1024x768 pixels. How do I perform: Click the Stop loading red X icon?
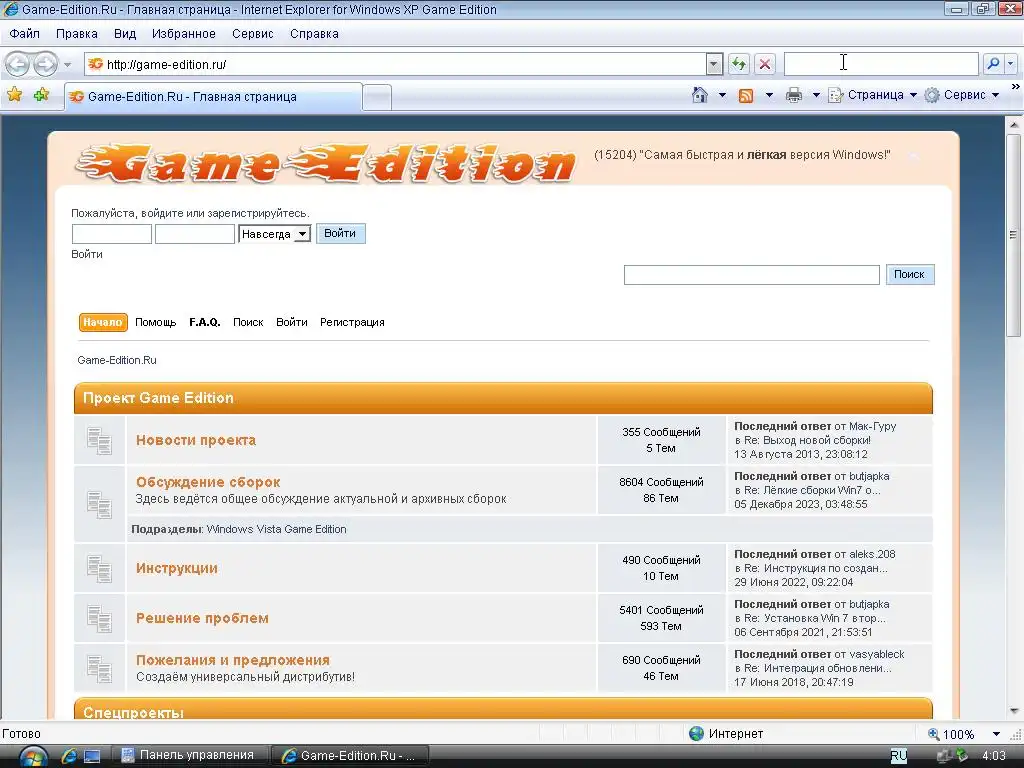pos(765,64)
